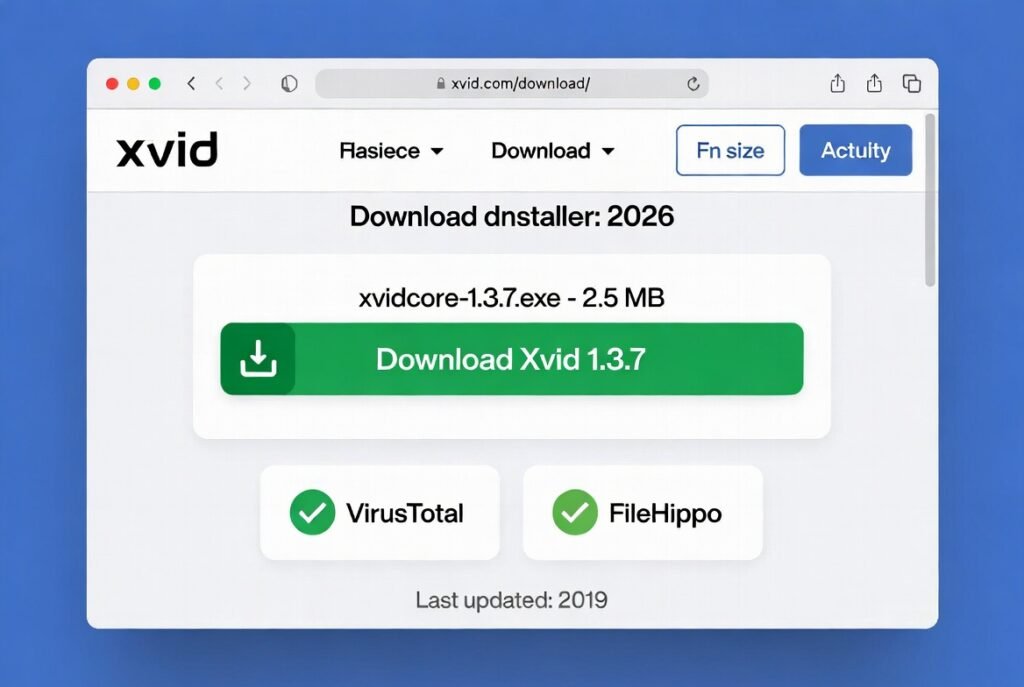Click the Actulty button
This screenshot has height=687, width=1024.
(856, 150)
